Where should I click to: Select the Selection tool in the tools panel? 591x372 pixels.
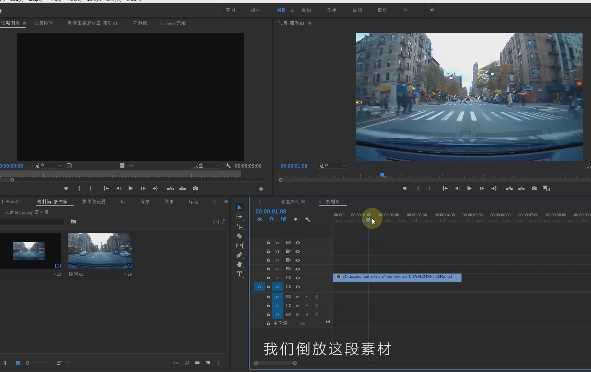coord(239,207)
